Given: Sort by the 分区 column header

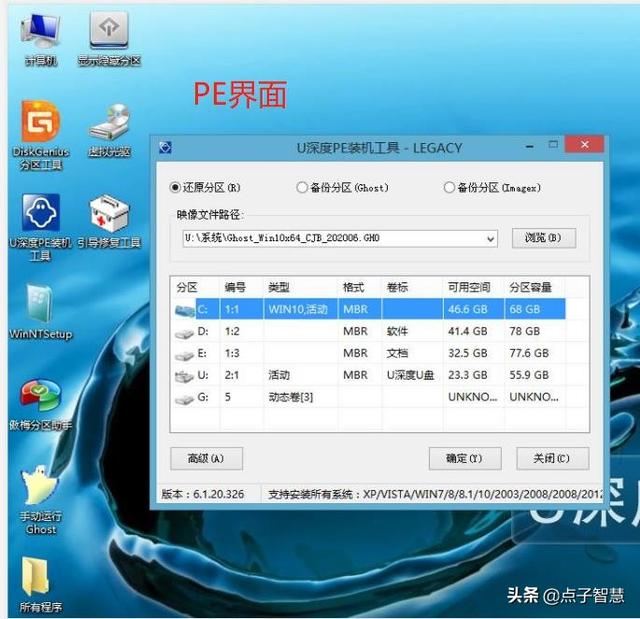Looking at the screenshot, I should coord(195,287).
